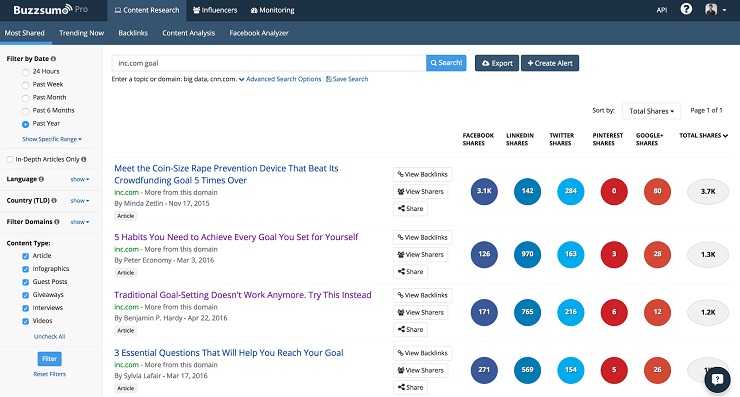Screen dimensions: 740x397
Task: View Backlinks for Coin-Size Rape Prevention article
Action: pos(423,174)
